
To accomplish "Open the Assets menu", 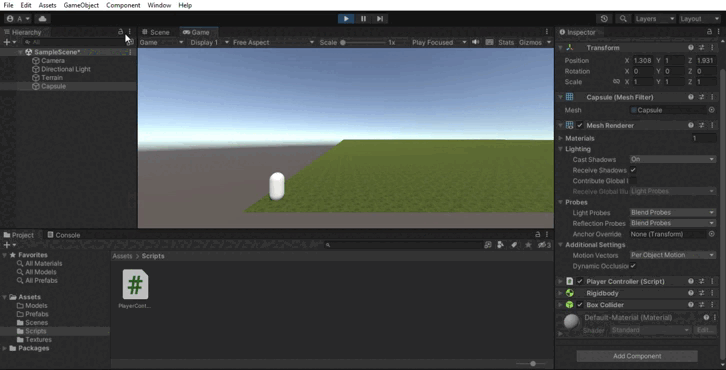I will [47, 5].
